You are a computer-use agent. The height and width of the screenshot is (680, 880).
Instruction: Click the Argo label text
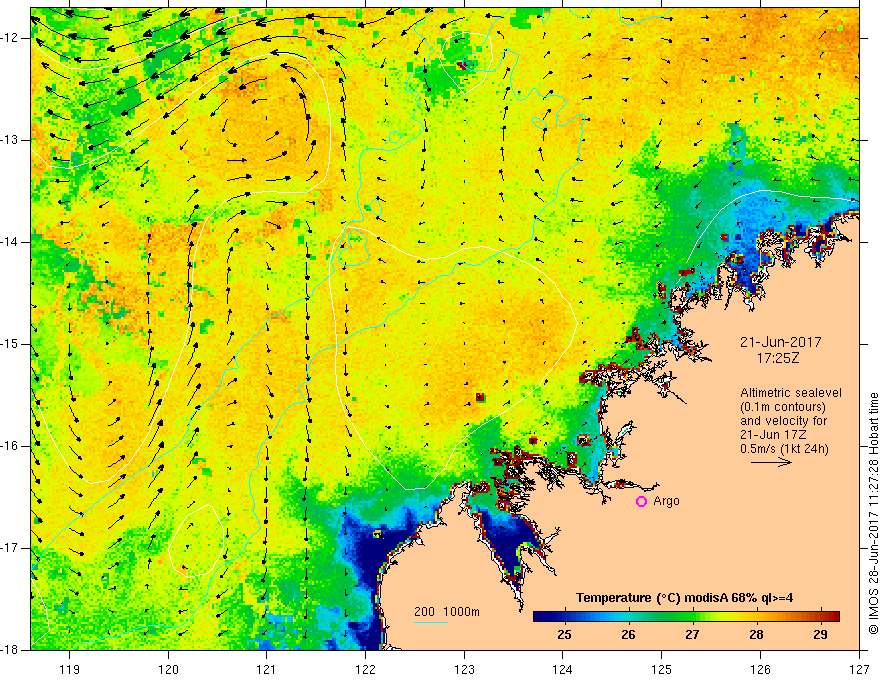point(666,501)
